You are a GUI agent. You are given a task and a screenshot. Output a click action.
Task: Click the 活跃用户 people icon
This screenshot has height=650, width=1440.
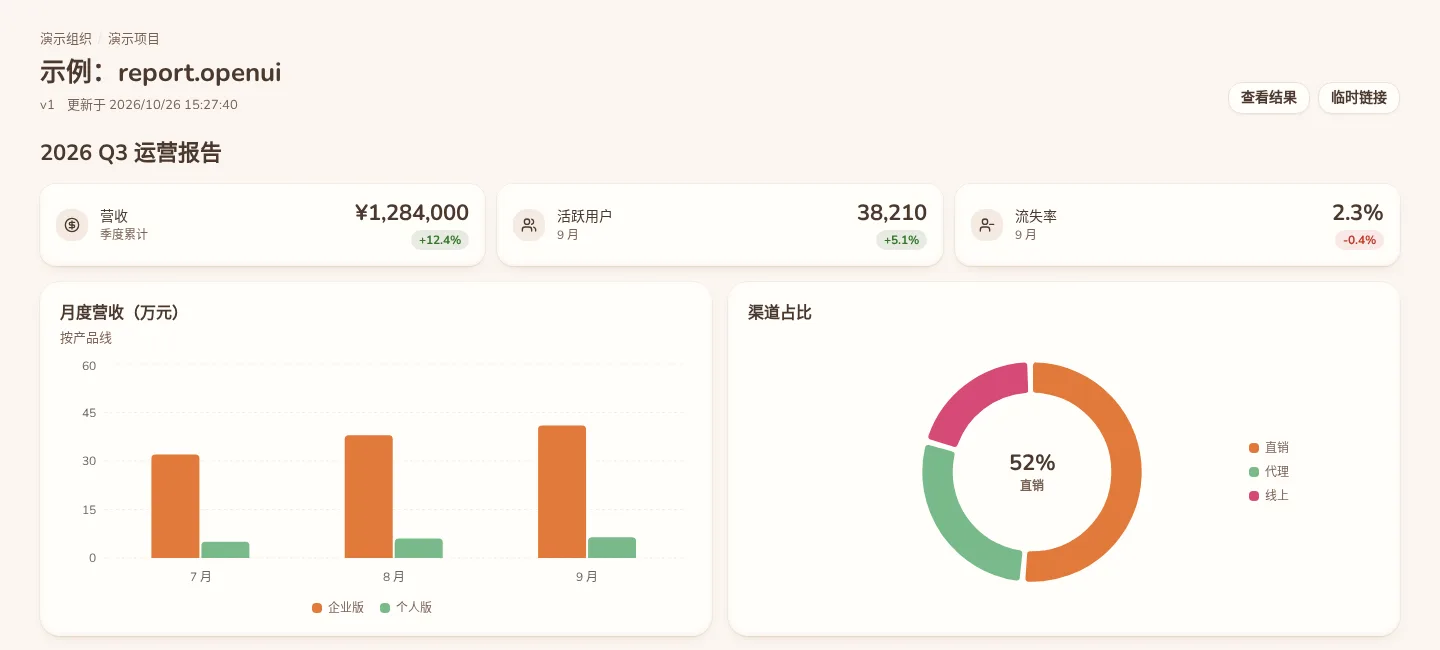[x=529, y=225]
